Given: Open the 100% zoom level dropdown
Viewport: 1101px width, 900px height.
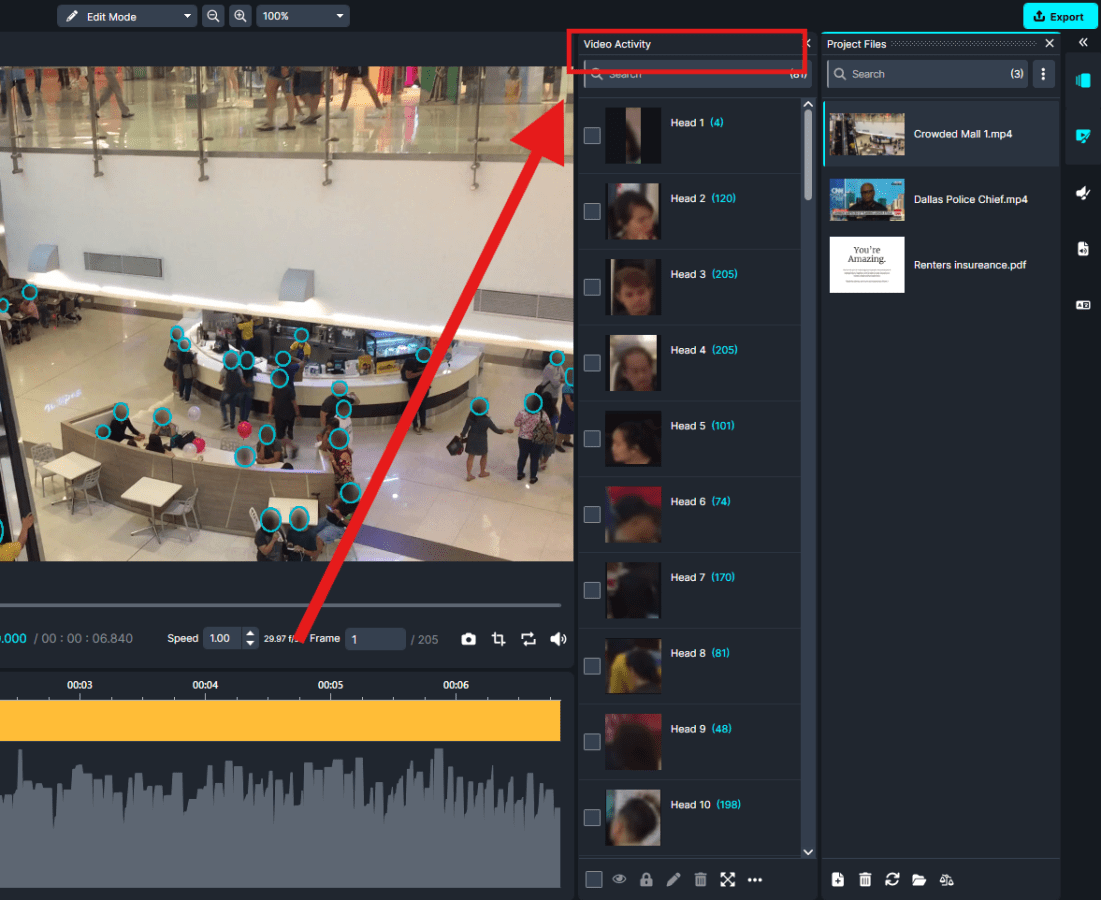Looking at the screenshot, I should 303,16.
